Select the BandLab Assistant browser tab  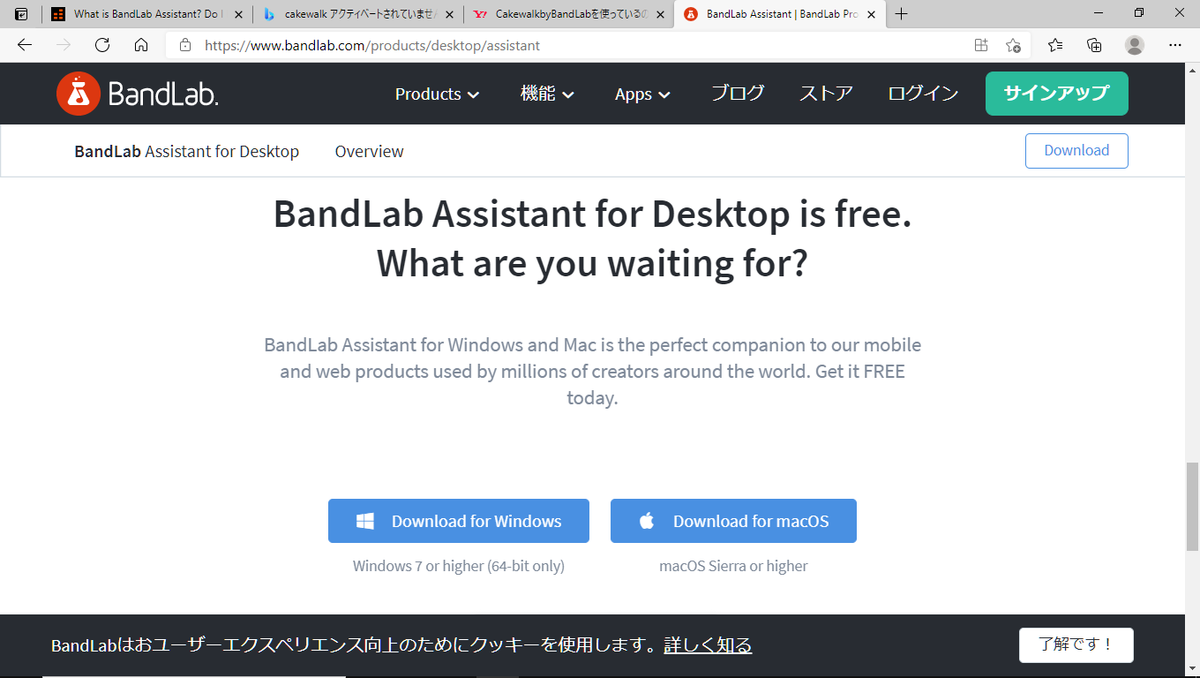click(x=780, y=14)
